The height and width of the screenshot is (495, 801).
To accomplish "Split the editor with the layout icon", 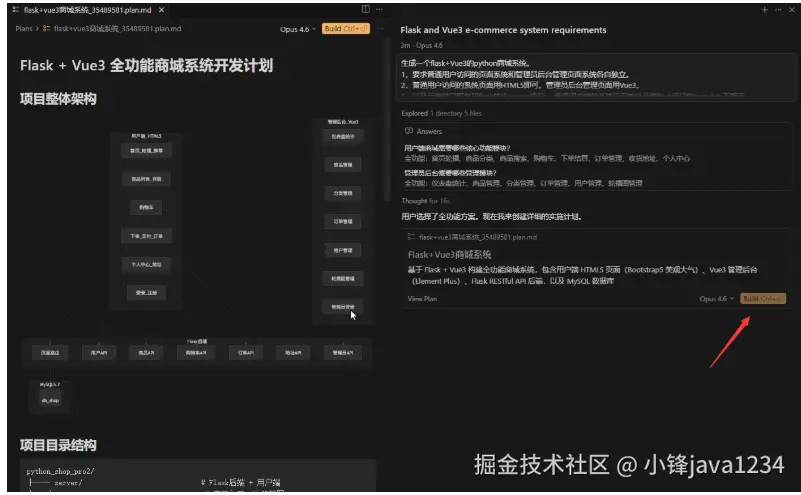I will click(x=366, y=9).
